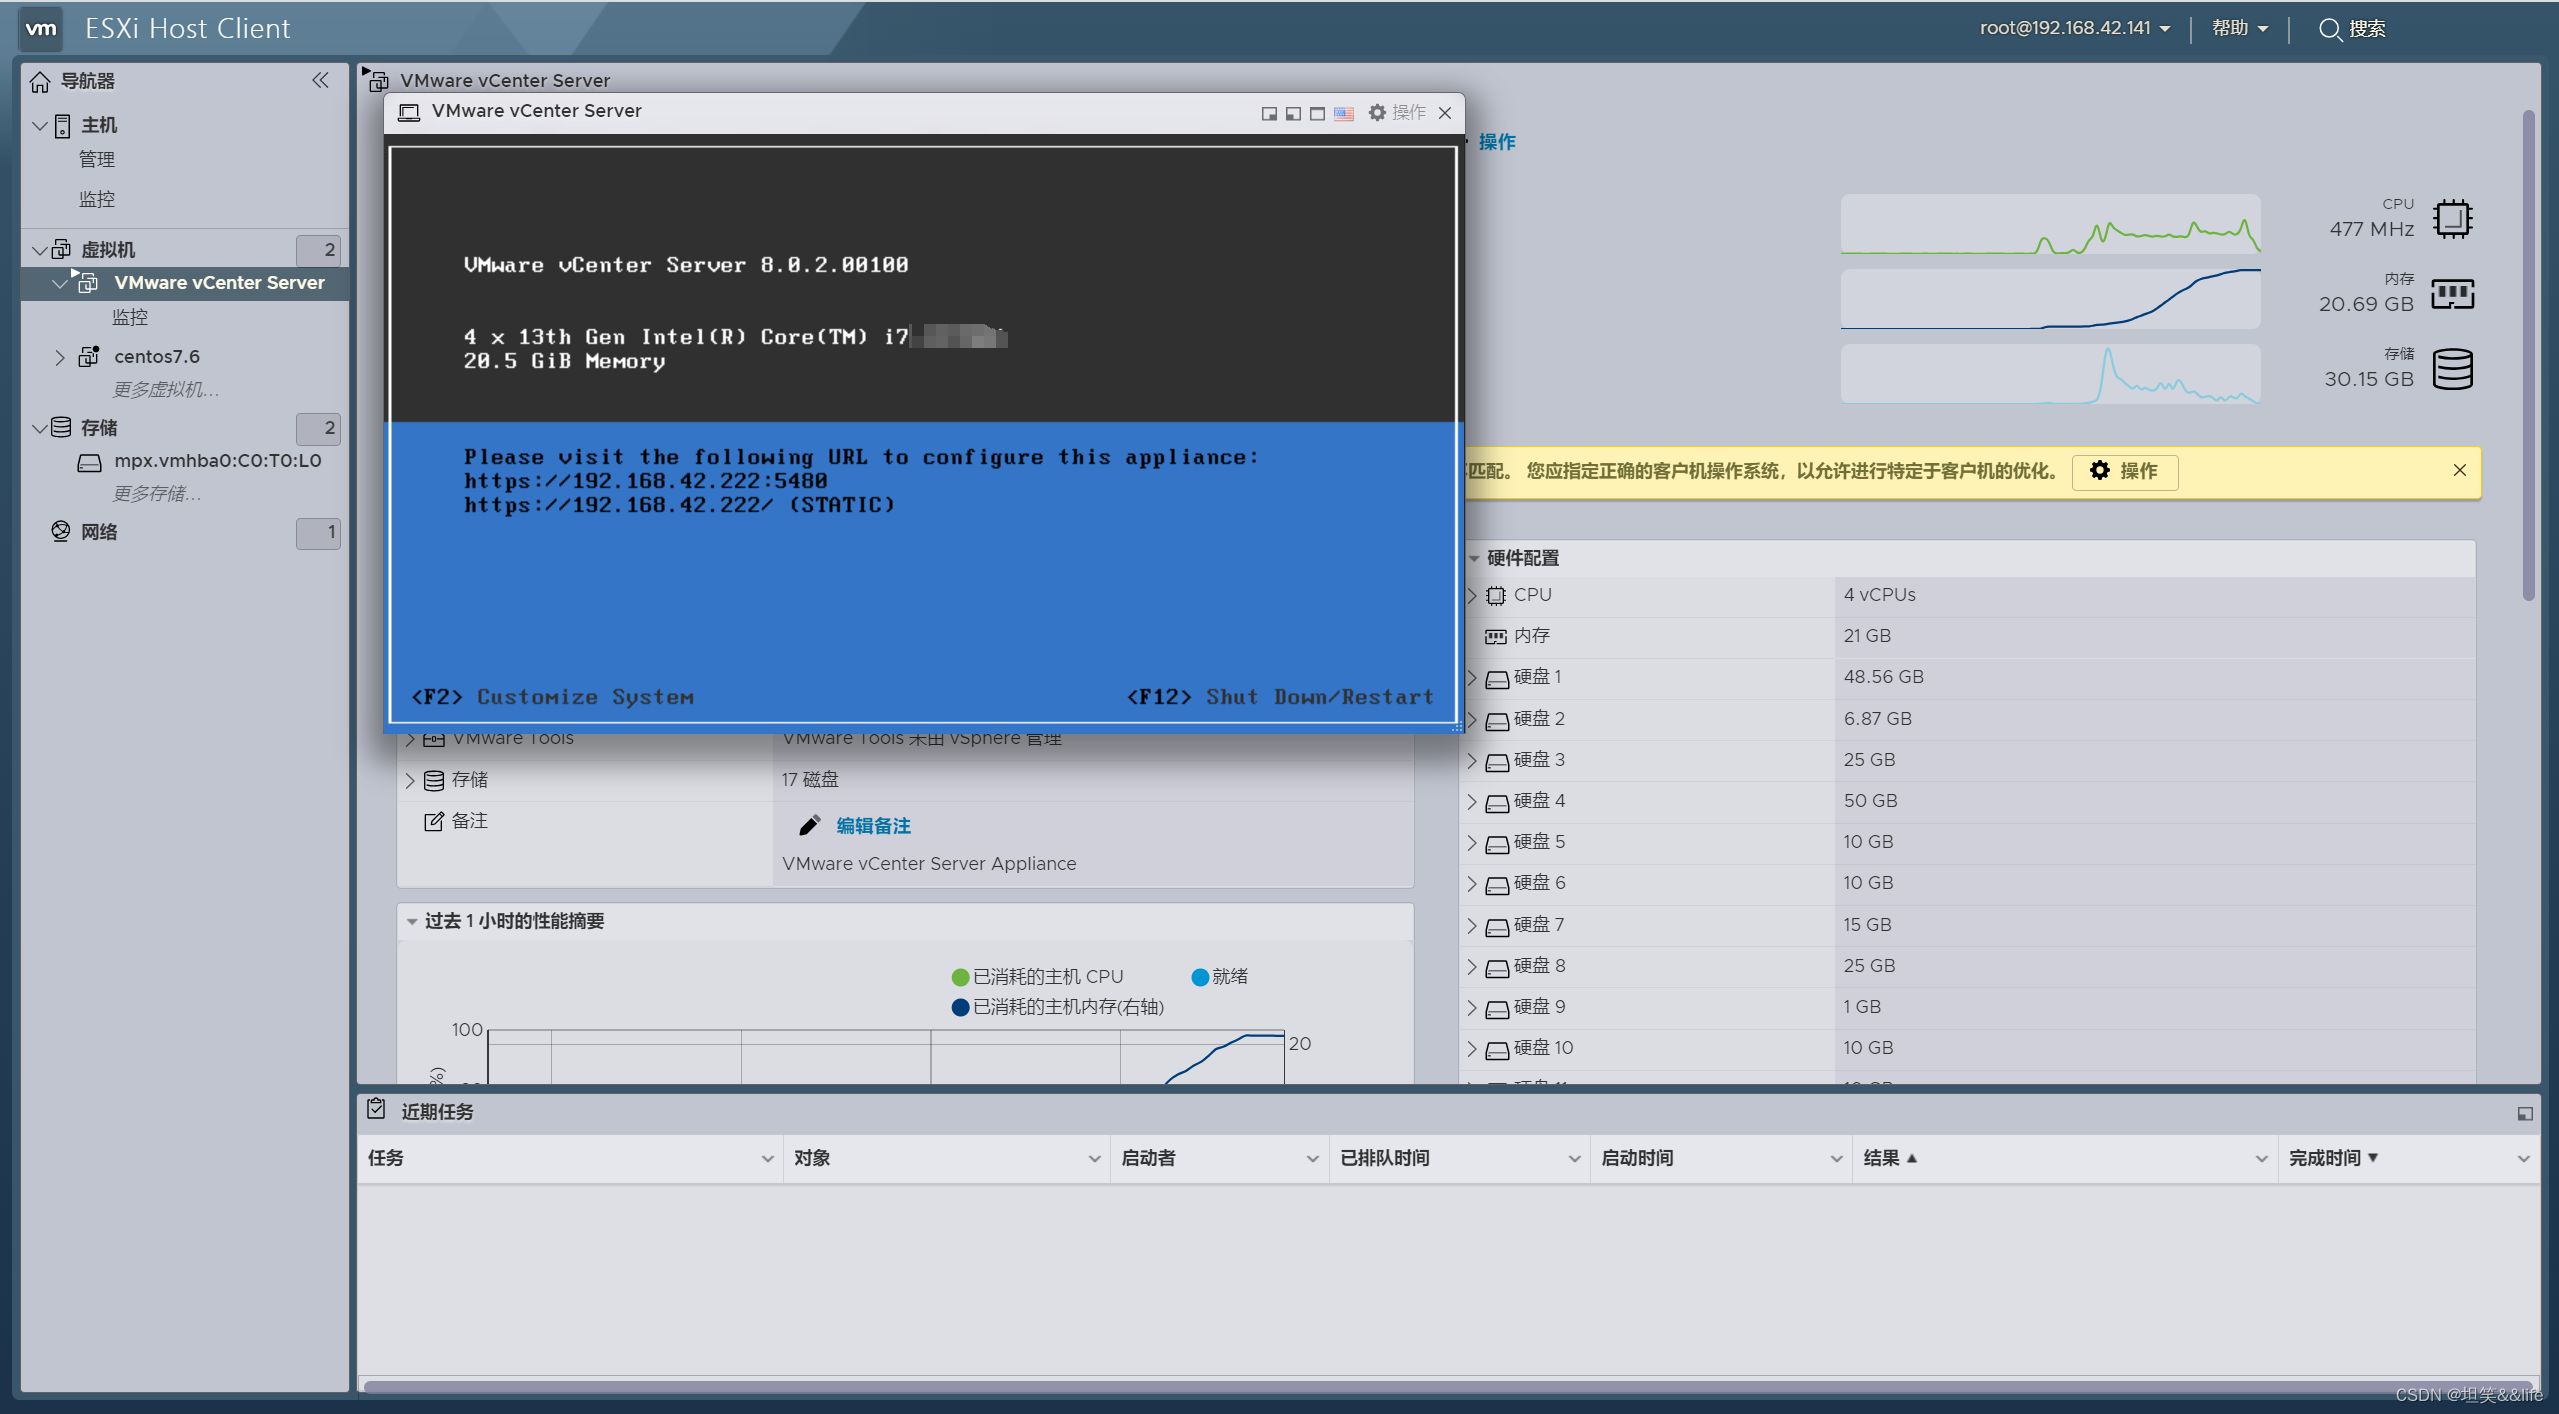Collapse the 存储 tree node in navigator
The image size is (2559, 1414).
pyautogui.click(x=40, y=428)
